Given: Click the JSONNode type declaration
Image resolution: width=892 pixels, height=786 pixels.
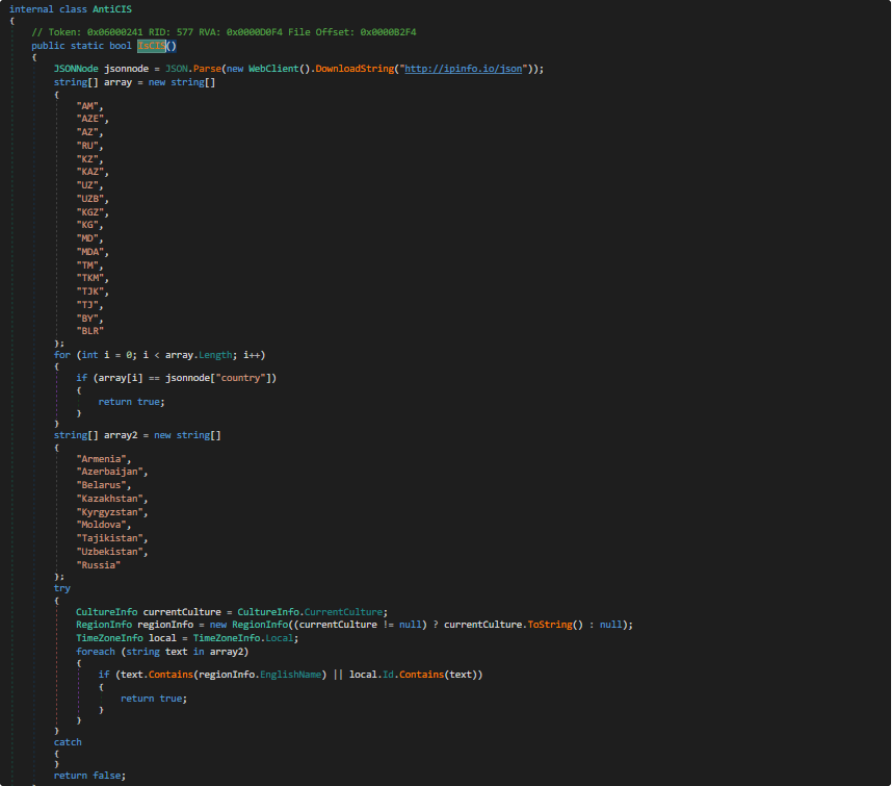Looking at the screenshot, I should [76, 69].
